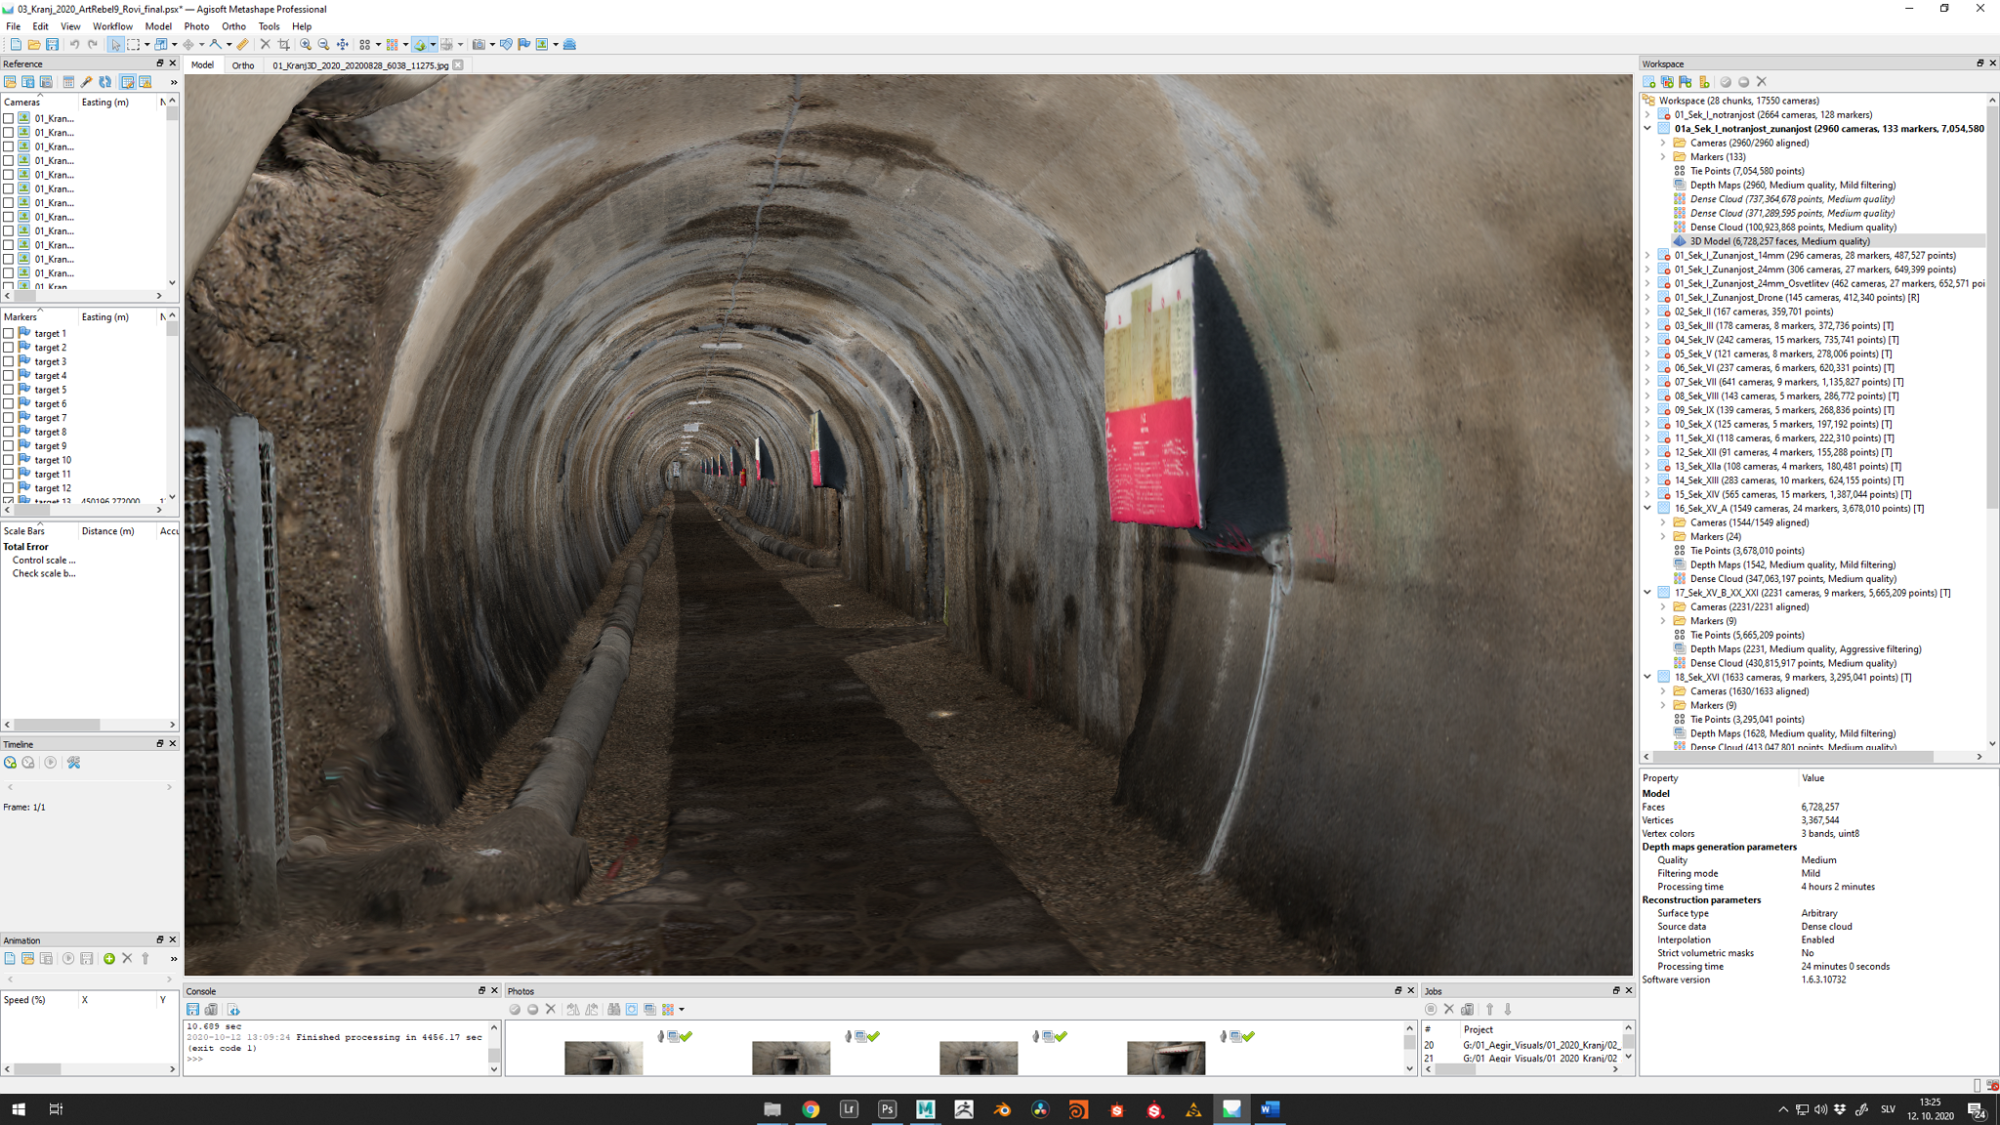This screenshot has height=1125, width=2000.
Task: Check the first 01_Kran camera checkbox
Action: 9,118
